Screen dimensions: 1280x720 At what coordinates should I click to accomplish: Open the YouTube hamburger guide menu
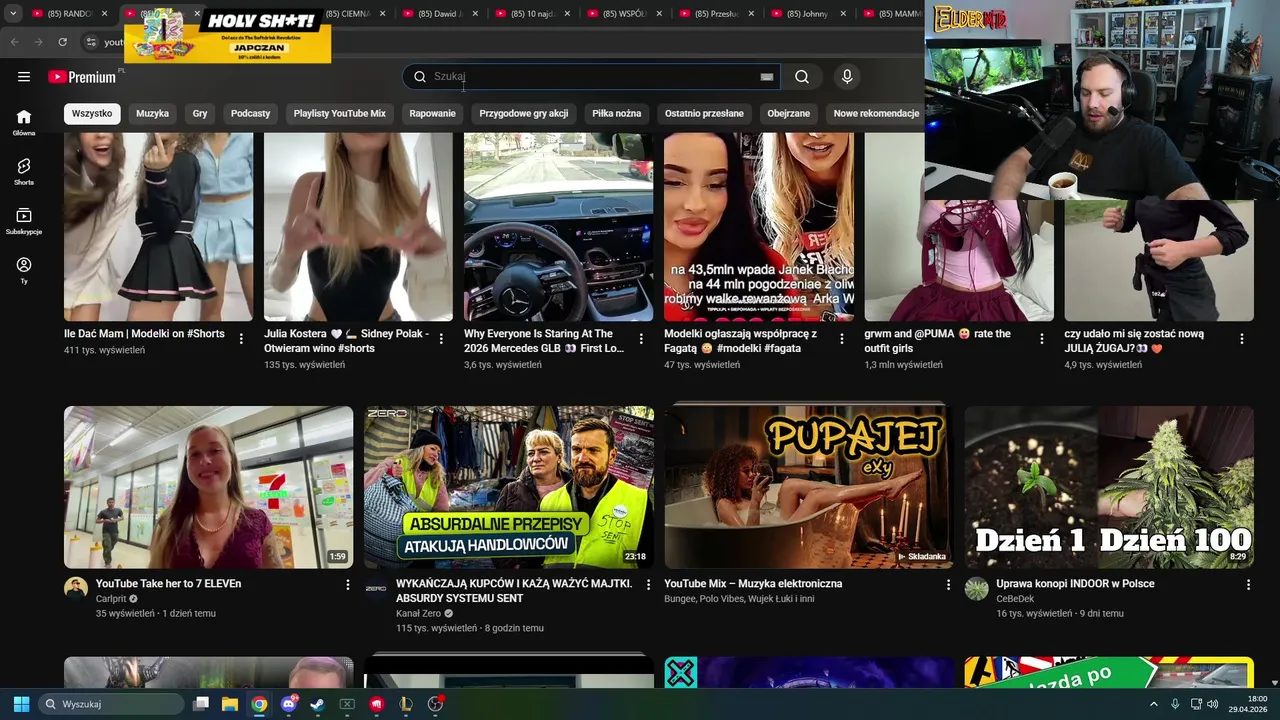click(x=24, y=77)
